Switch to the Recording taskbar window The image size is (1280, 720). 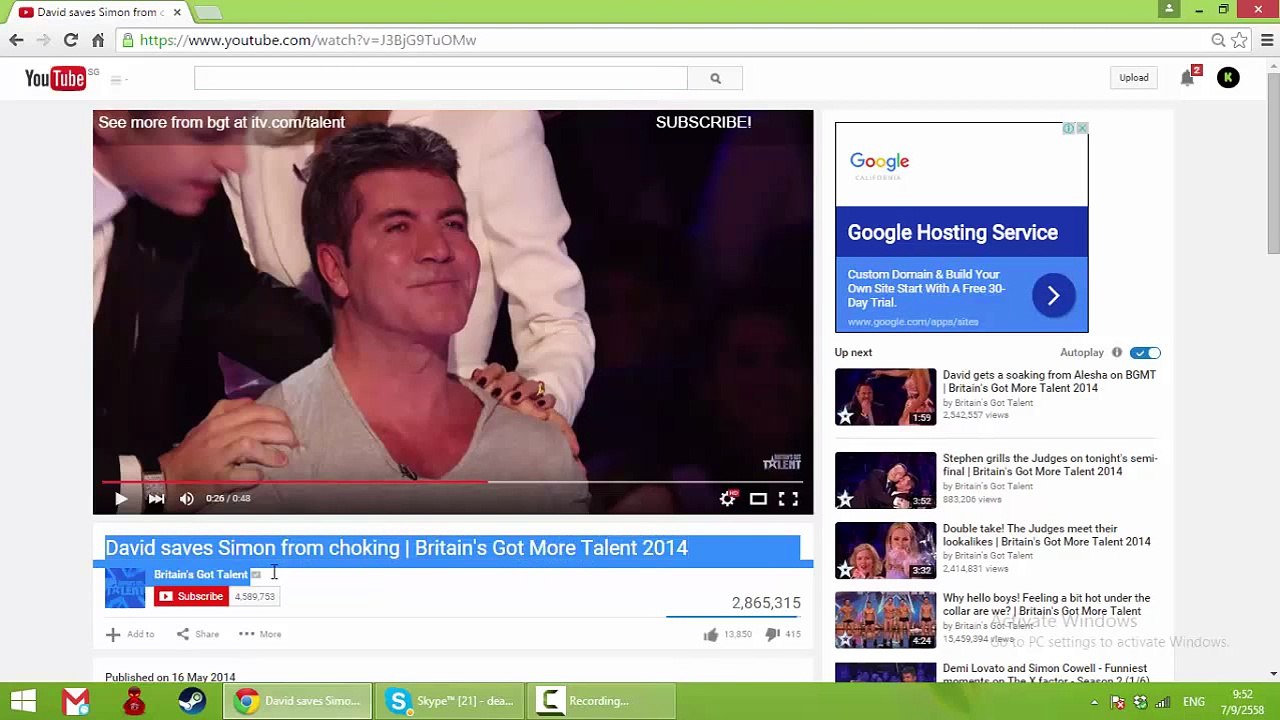click(601, 701)
